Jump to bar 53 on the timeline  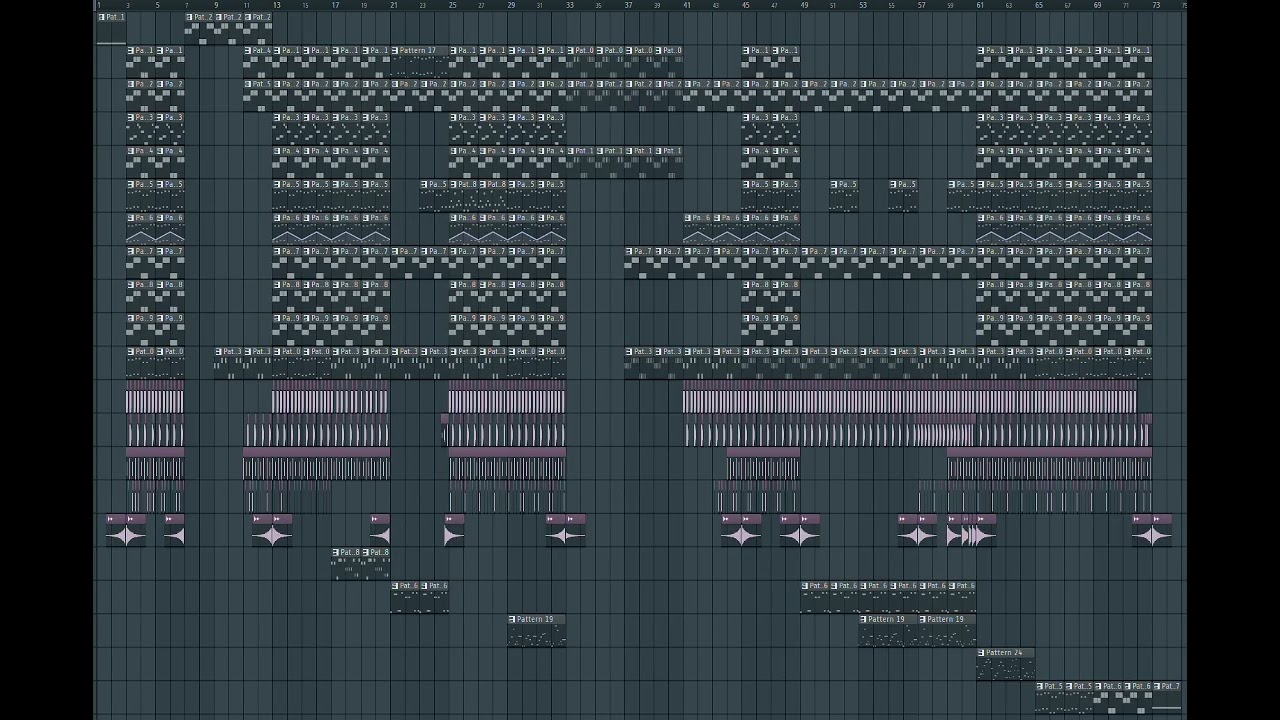[x=863, y=5]
